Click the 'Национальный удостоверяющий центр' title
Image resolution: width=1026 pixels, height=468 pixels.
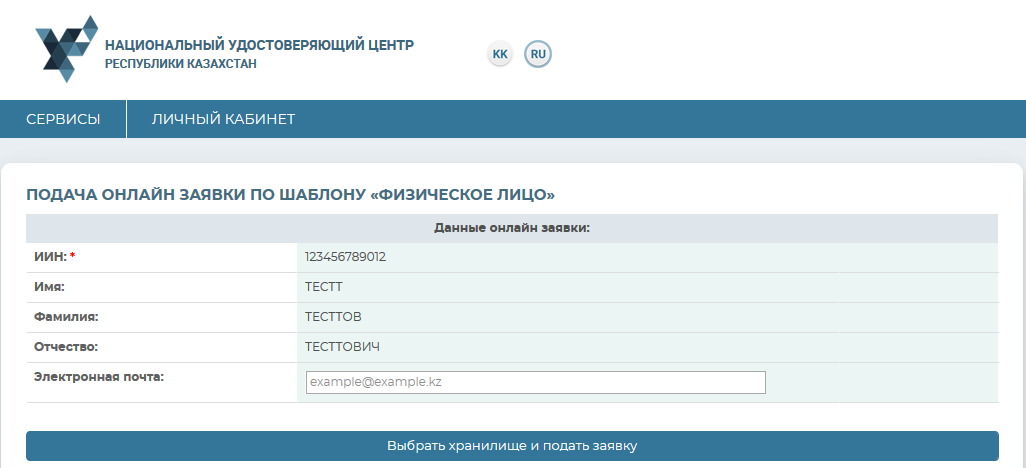coord(259,45)
